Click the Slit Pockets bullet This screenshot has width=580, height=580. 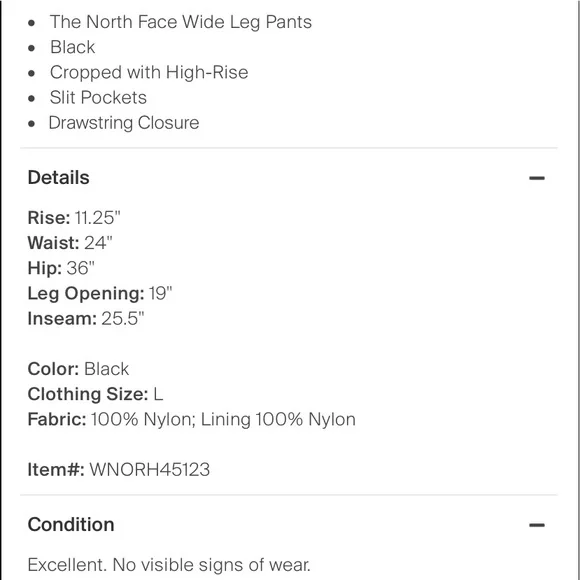[98, 98]
